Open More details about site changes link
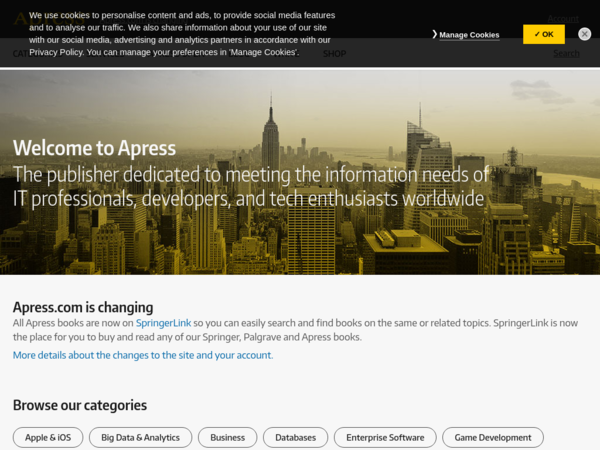600x450 pixels. [143, 355]
